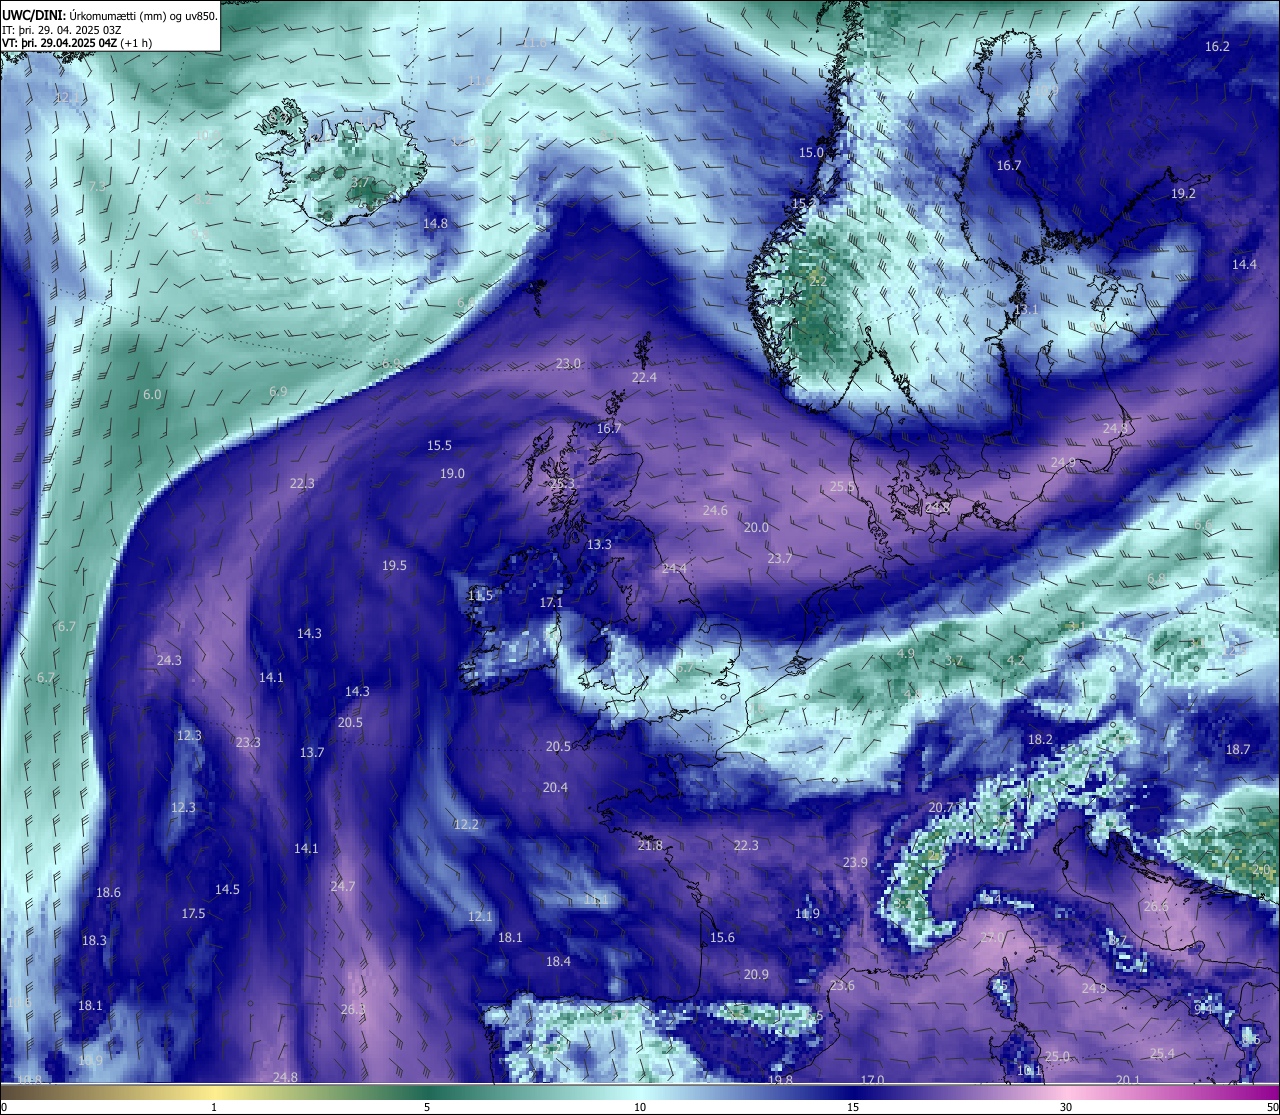The image size is (1280, 1115).
Task: Select the 20.7 value label
Action: coord(941,807)
